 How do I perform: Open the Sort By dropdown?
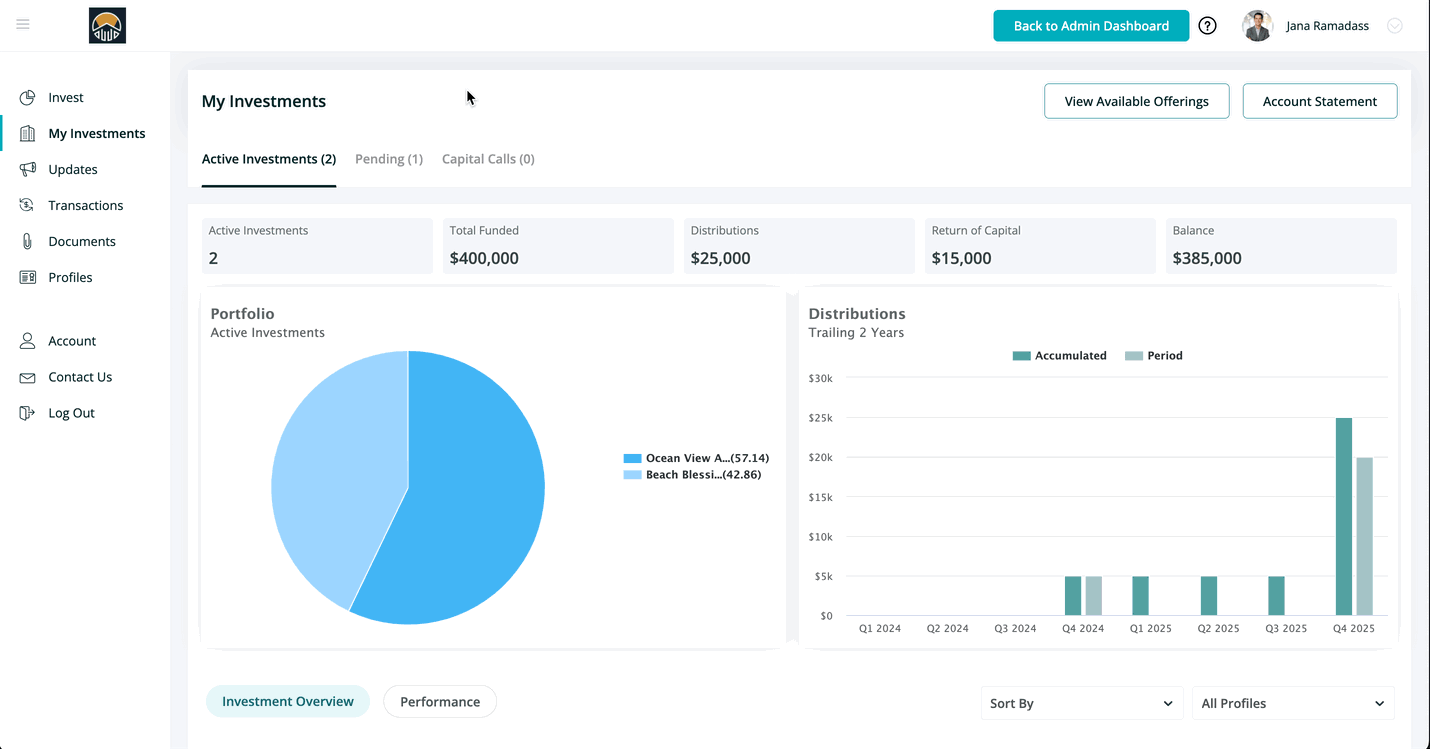coord(1081,703)
